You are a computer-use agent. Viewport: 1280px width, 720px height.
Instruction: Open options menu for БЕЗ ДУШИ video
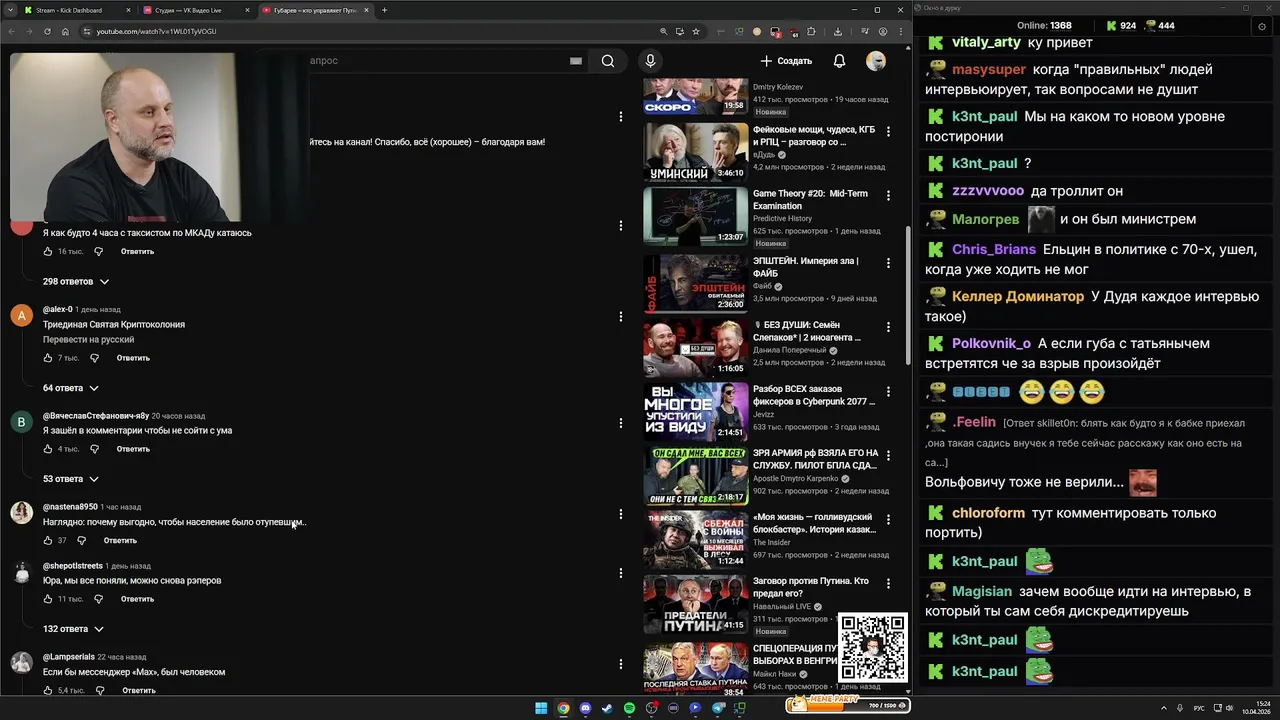point(888,326)
